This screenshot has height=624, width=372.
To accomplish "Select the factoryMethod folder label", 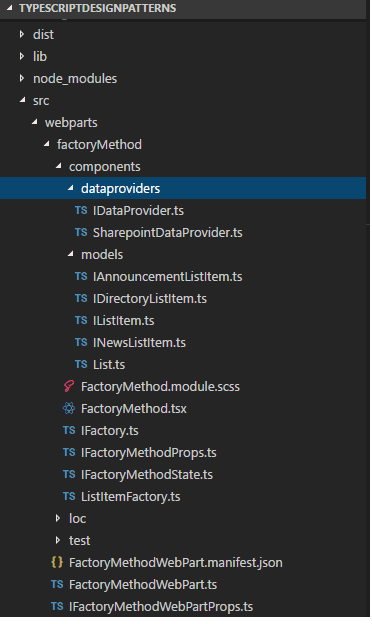I will pos(99,145).
